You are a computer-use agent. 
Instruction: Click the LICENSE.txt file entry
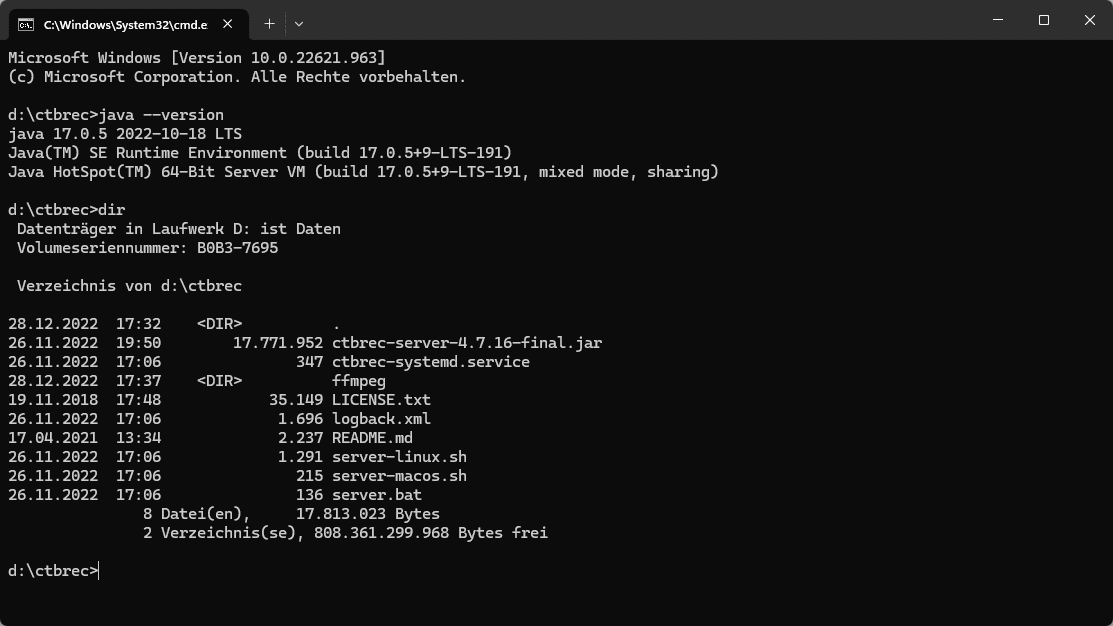pyautogui.click(x=381, y=400)
